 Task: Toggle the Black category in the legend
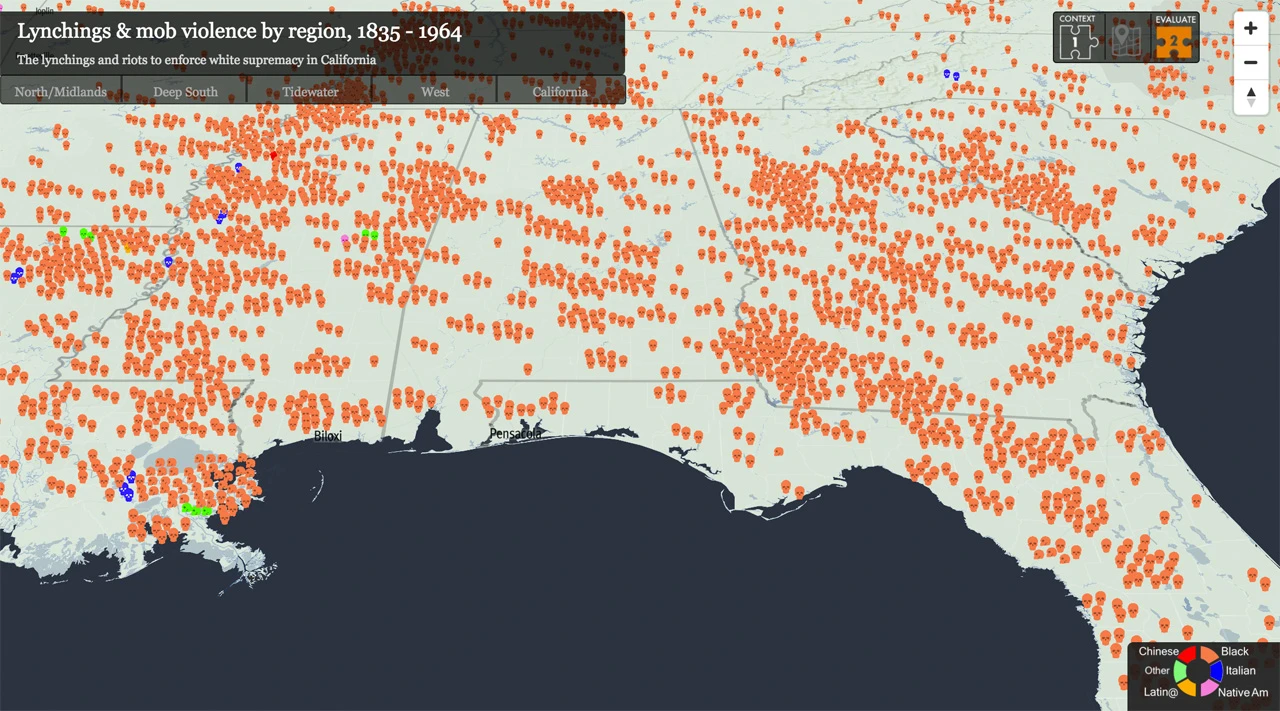click(1235, 651)
